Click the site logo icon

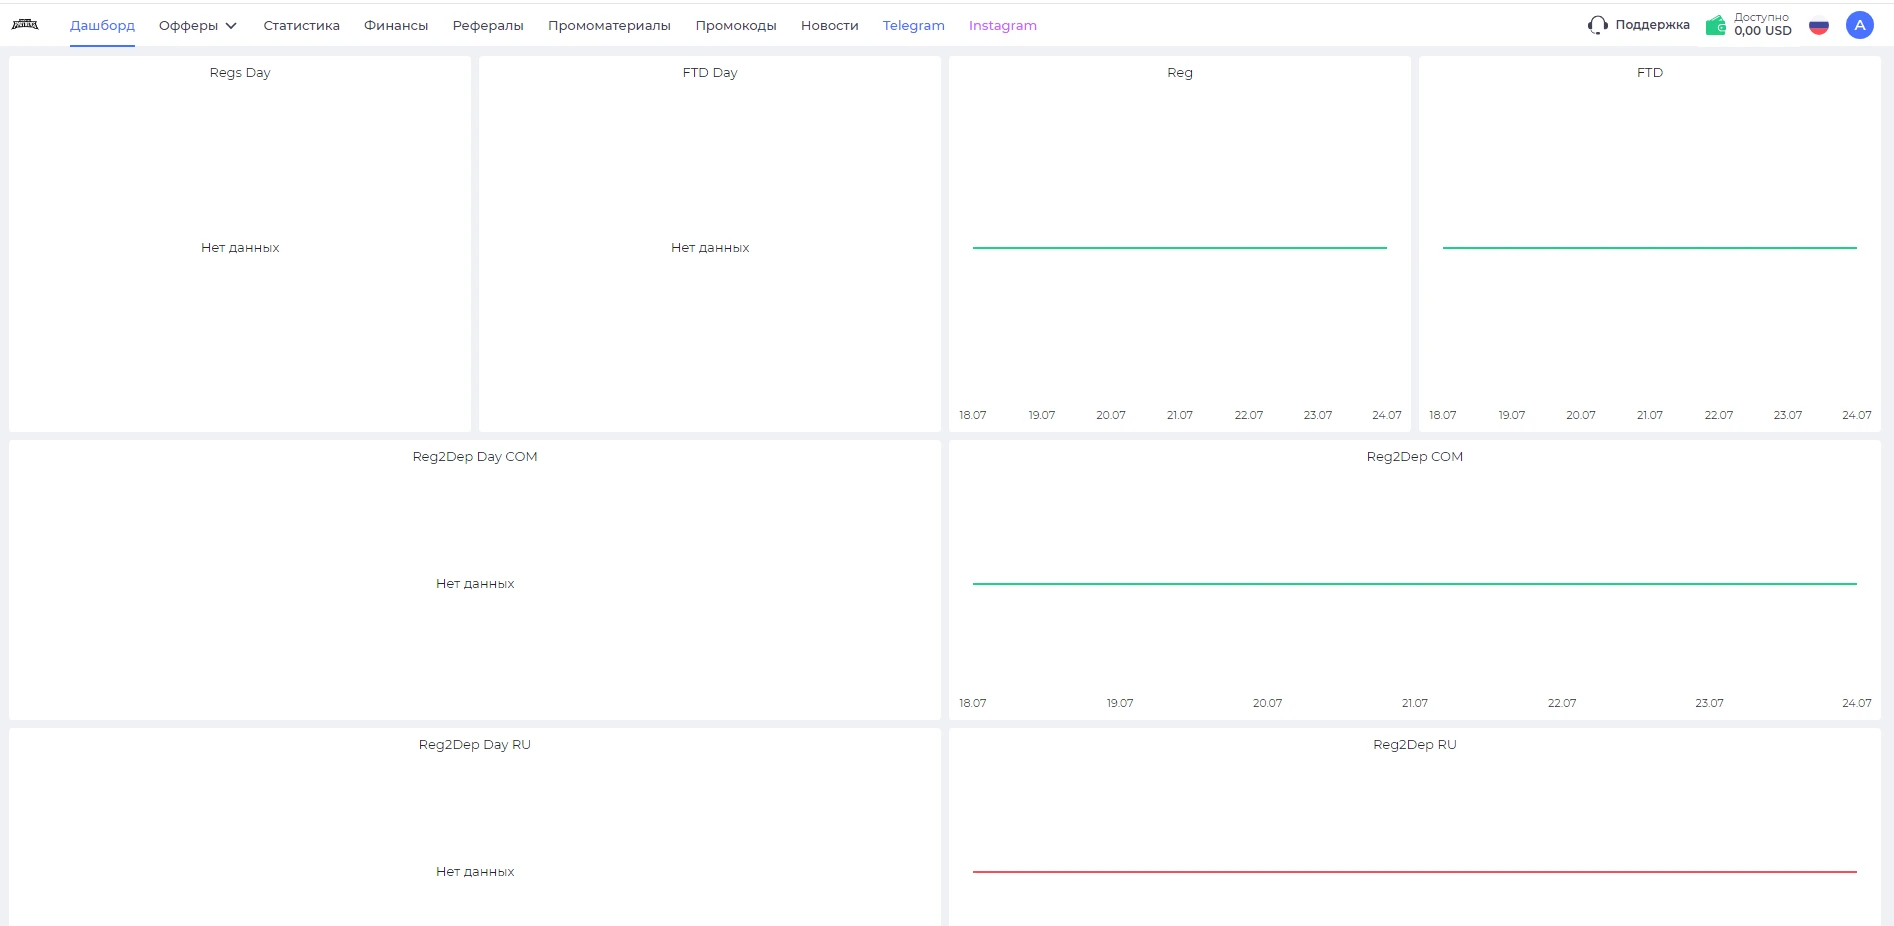25,25
